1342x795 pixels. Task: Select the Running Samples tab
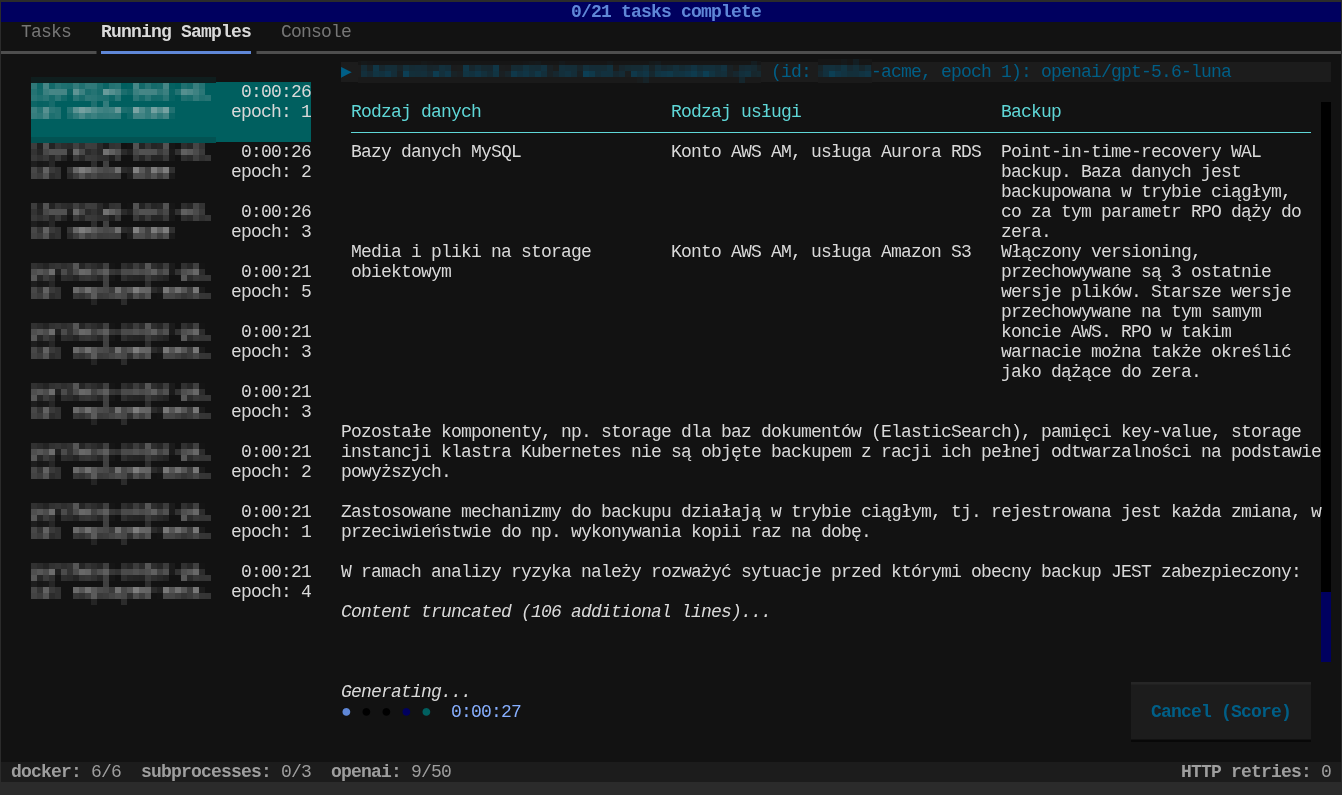[176, 32]
